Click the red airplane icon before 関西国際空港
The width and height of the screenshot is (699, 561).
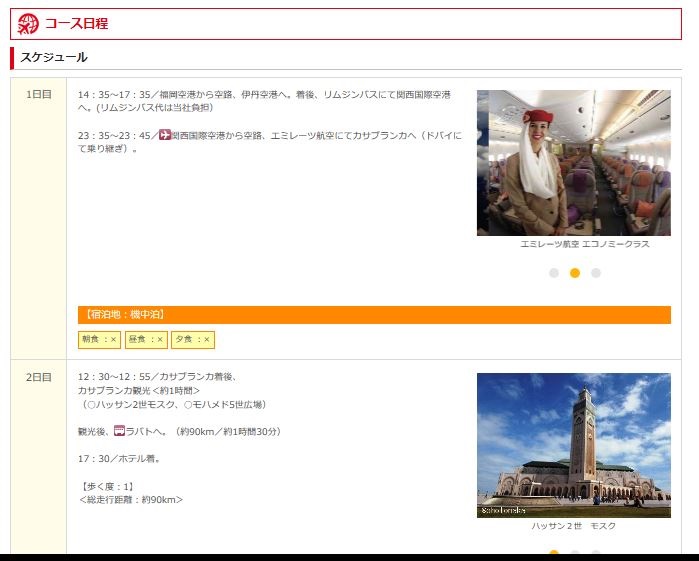pos(165,135)
